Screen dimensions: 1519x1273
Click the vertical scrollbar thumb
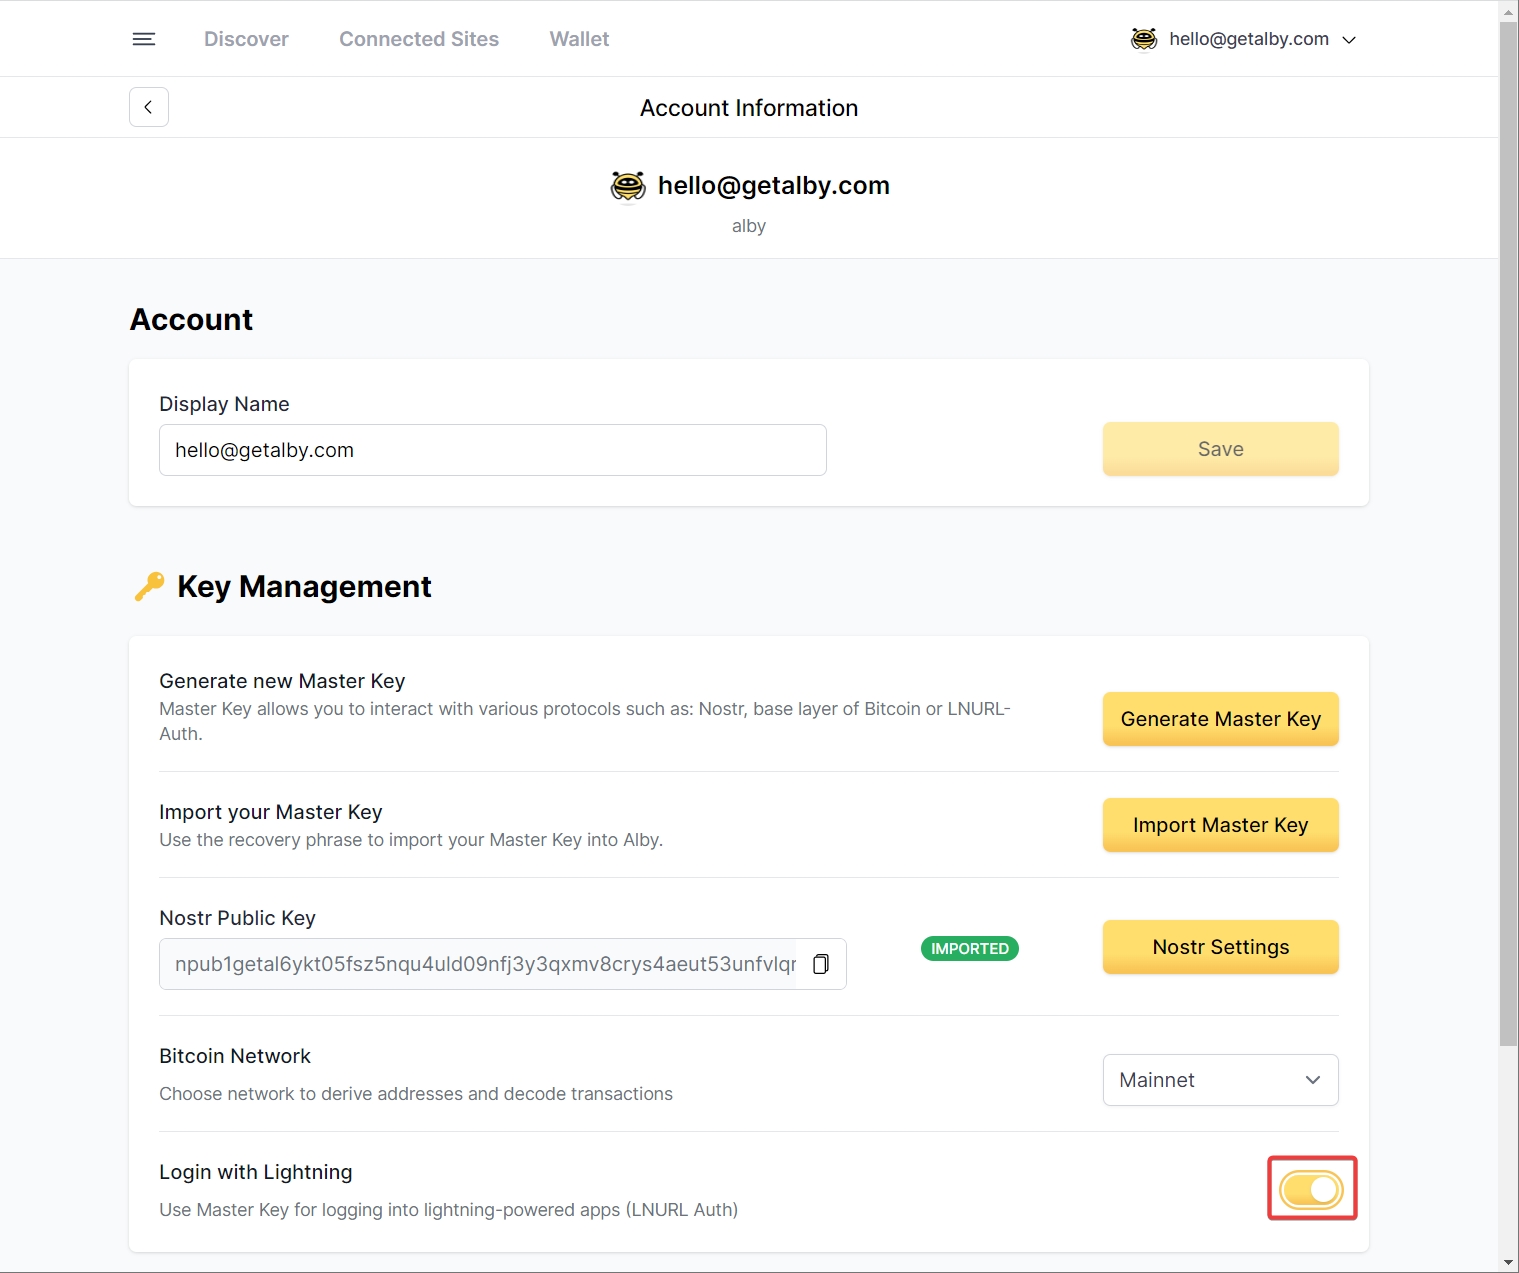click(1508, 530)
